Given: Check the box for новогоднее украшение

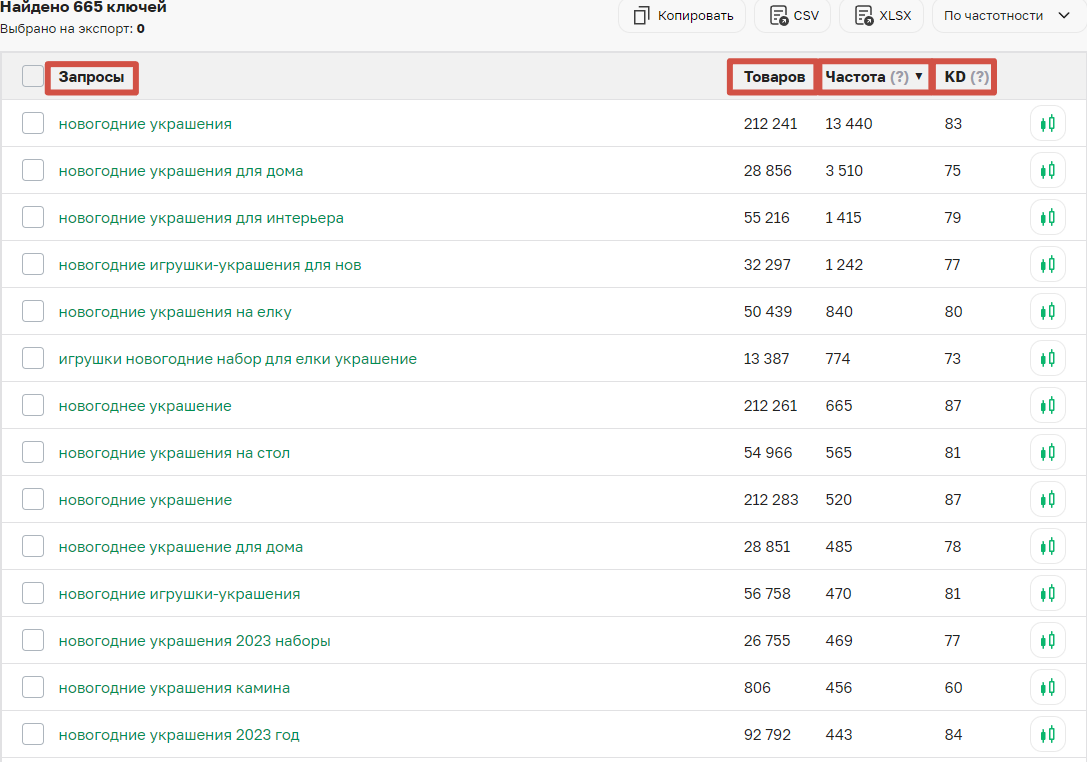Looking at the screenshot, I should [33, 405].
